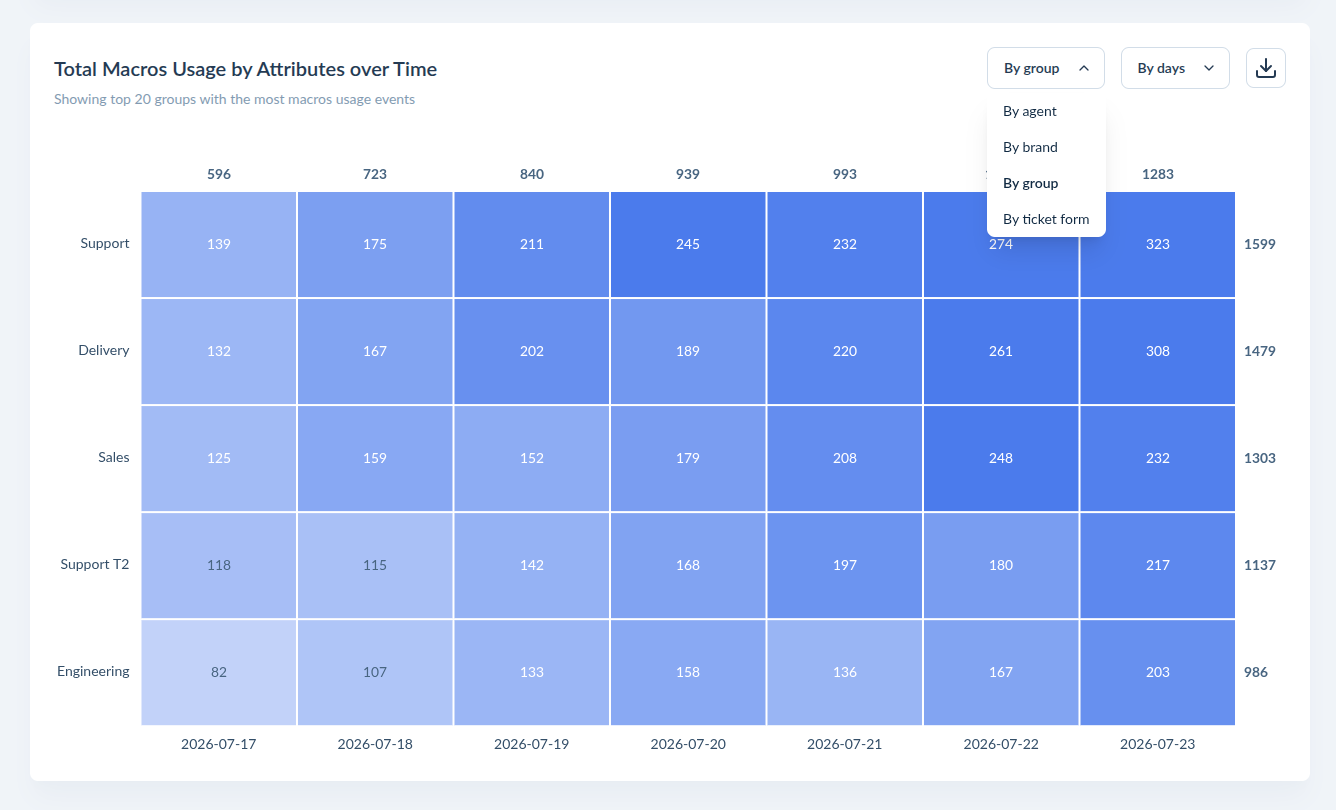Image resolution: width=1336 pixels, height=810 pixels.
Task: Click Engineering cell showing 82
Action: click(219, 672)
